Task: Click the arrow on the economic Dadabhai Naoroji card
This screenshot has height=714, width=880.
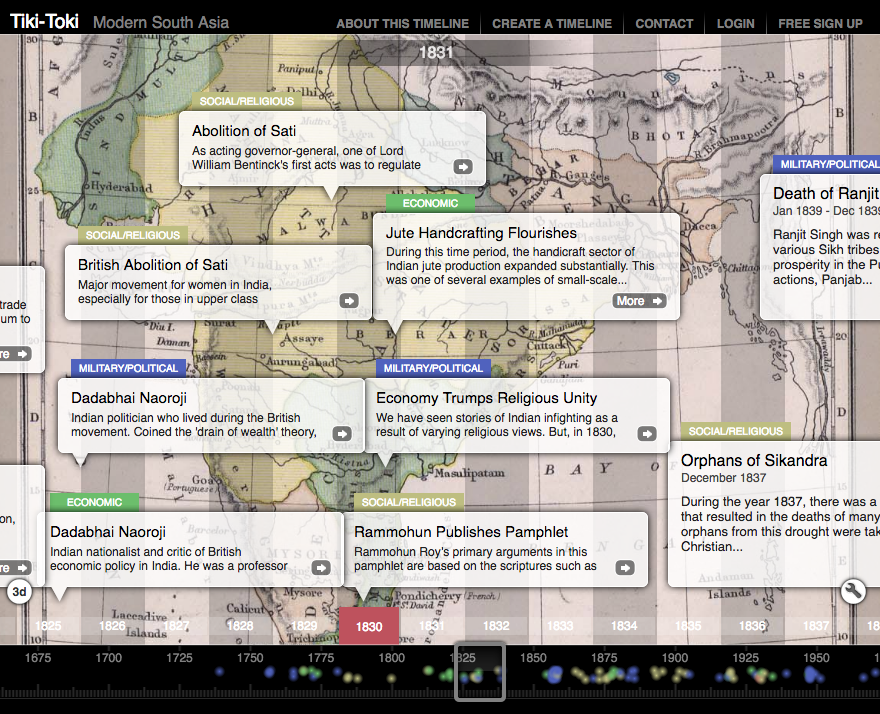Action: (x=319, y=566)
